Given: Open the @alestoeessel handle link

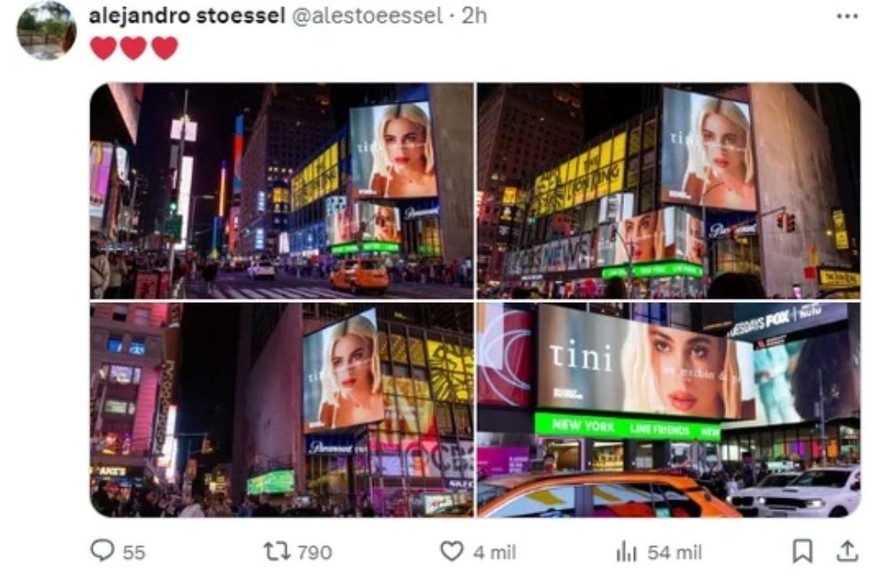Looking at the screenshot, I should [x=367, y=16].
